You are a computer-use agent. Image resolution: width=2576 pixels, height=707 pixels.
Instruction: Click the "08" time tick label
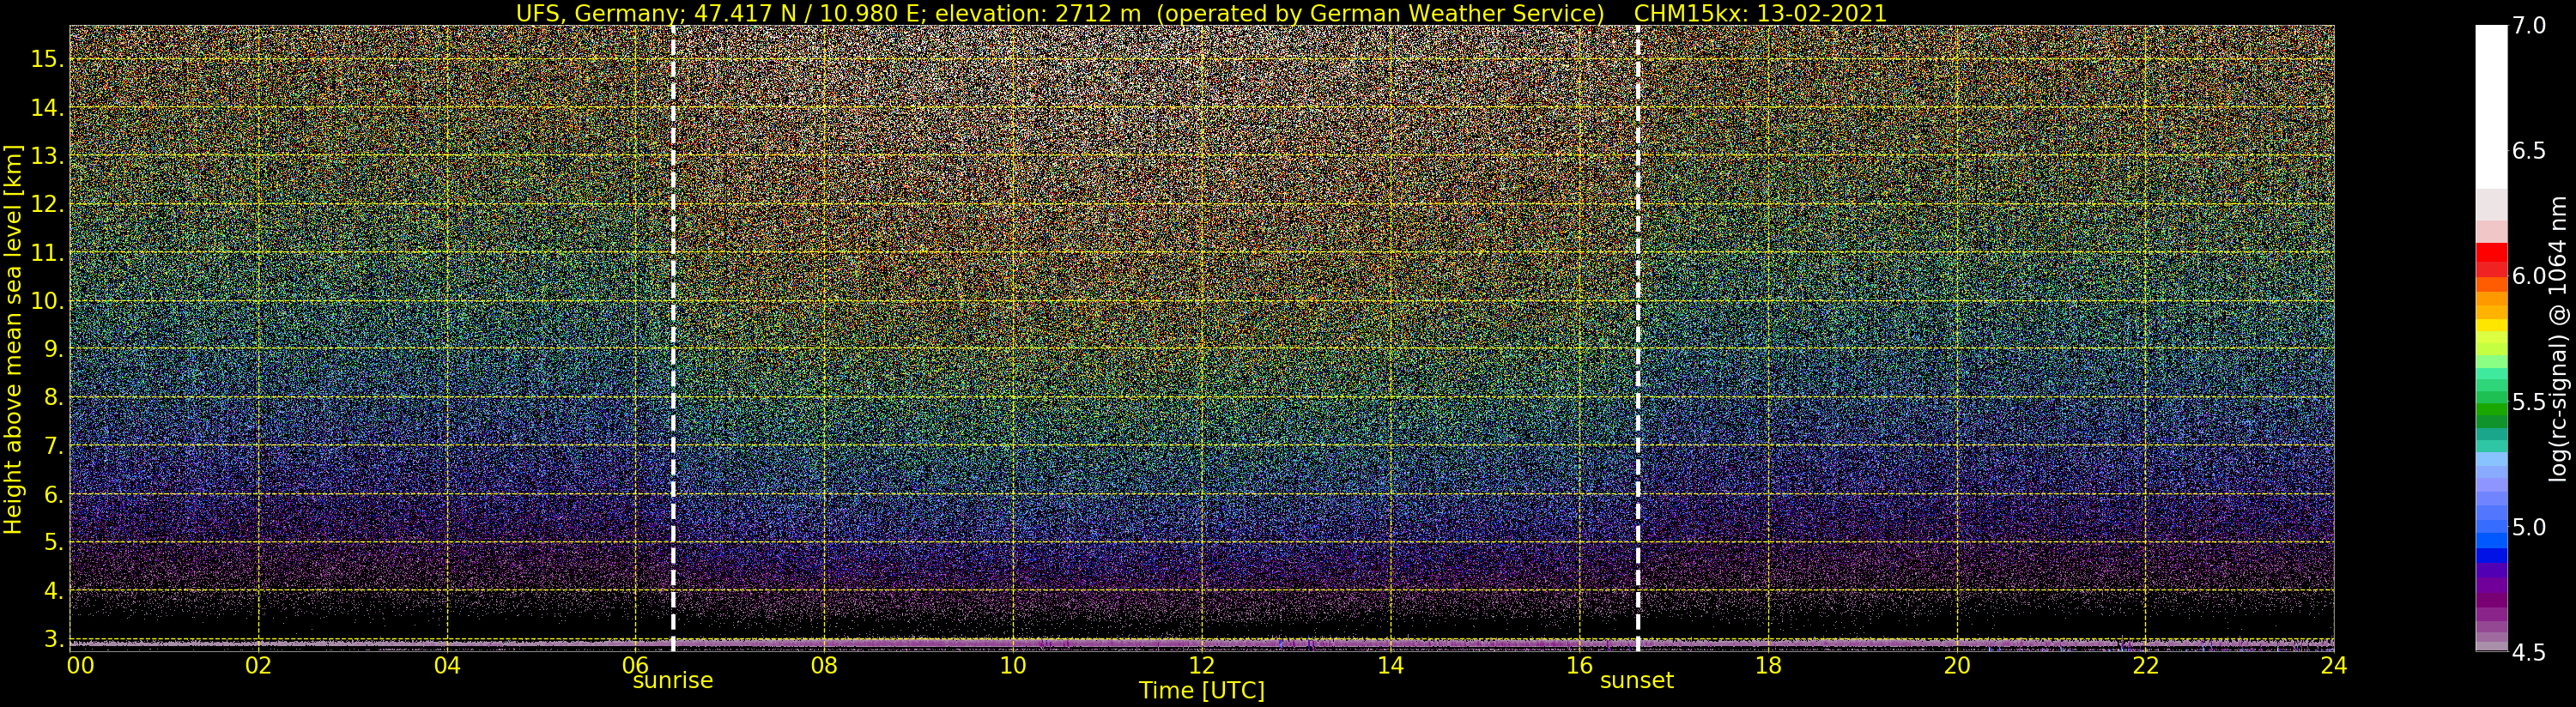tap(824, 666)
